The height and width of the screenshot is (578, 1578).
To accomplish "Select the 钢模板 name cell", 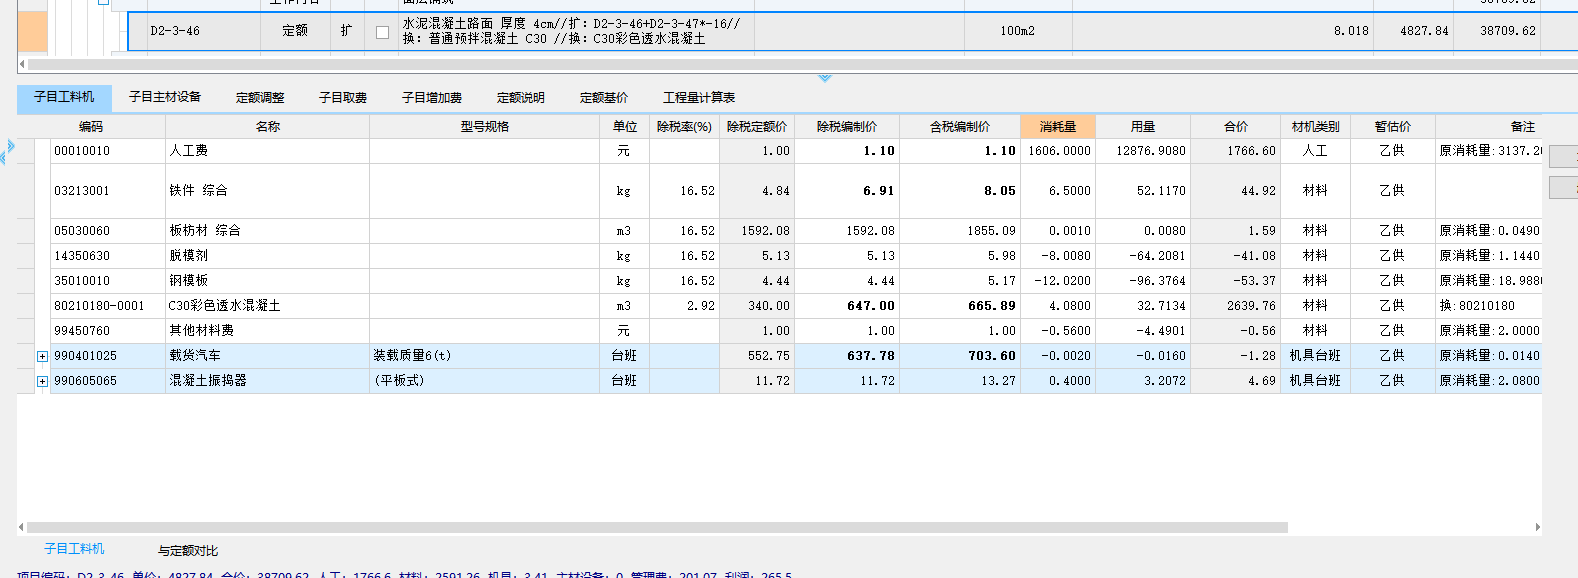I will (268, 281).
